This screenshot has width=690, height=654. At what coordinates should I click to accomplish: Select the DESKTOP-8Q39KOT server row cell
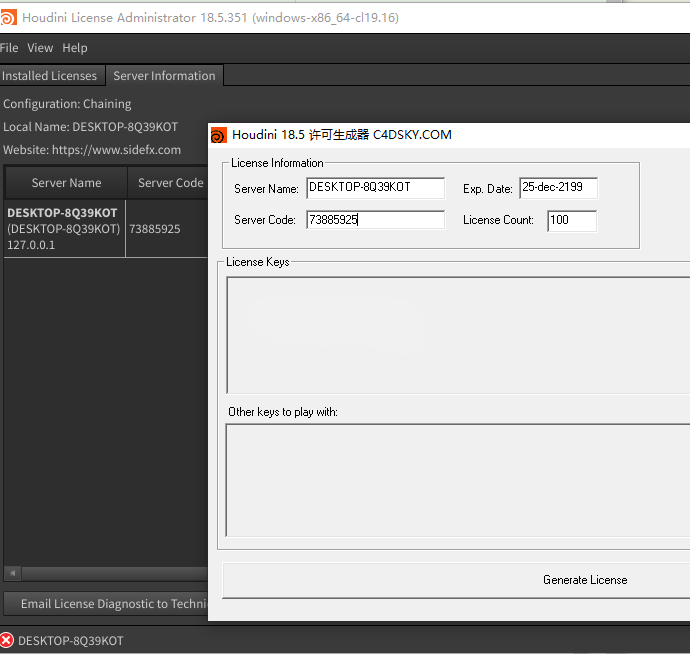[x=64, y=229]
